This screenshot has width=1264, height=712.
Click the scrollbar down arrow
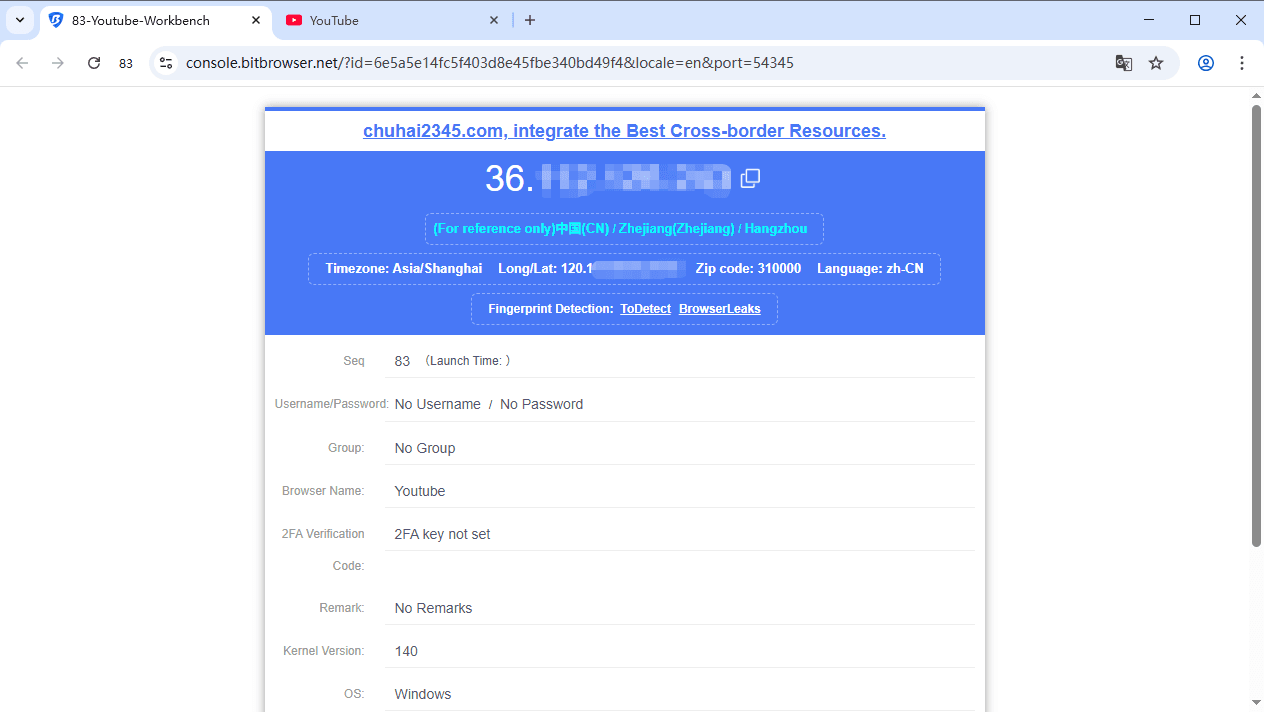1257,703
